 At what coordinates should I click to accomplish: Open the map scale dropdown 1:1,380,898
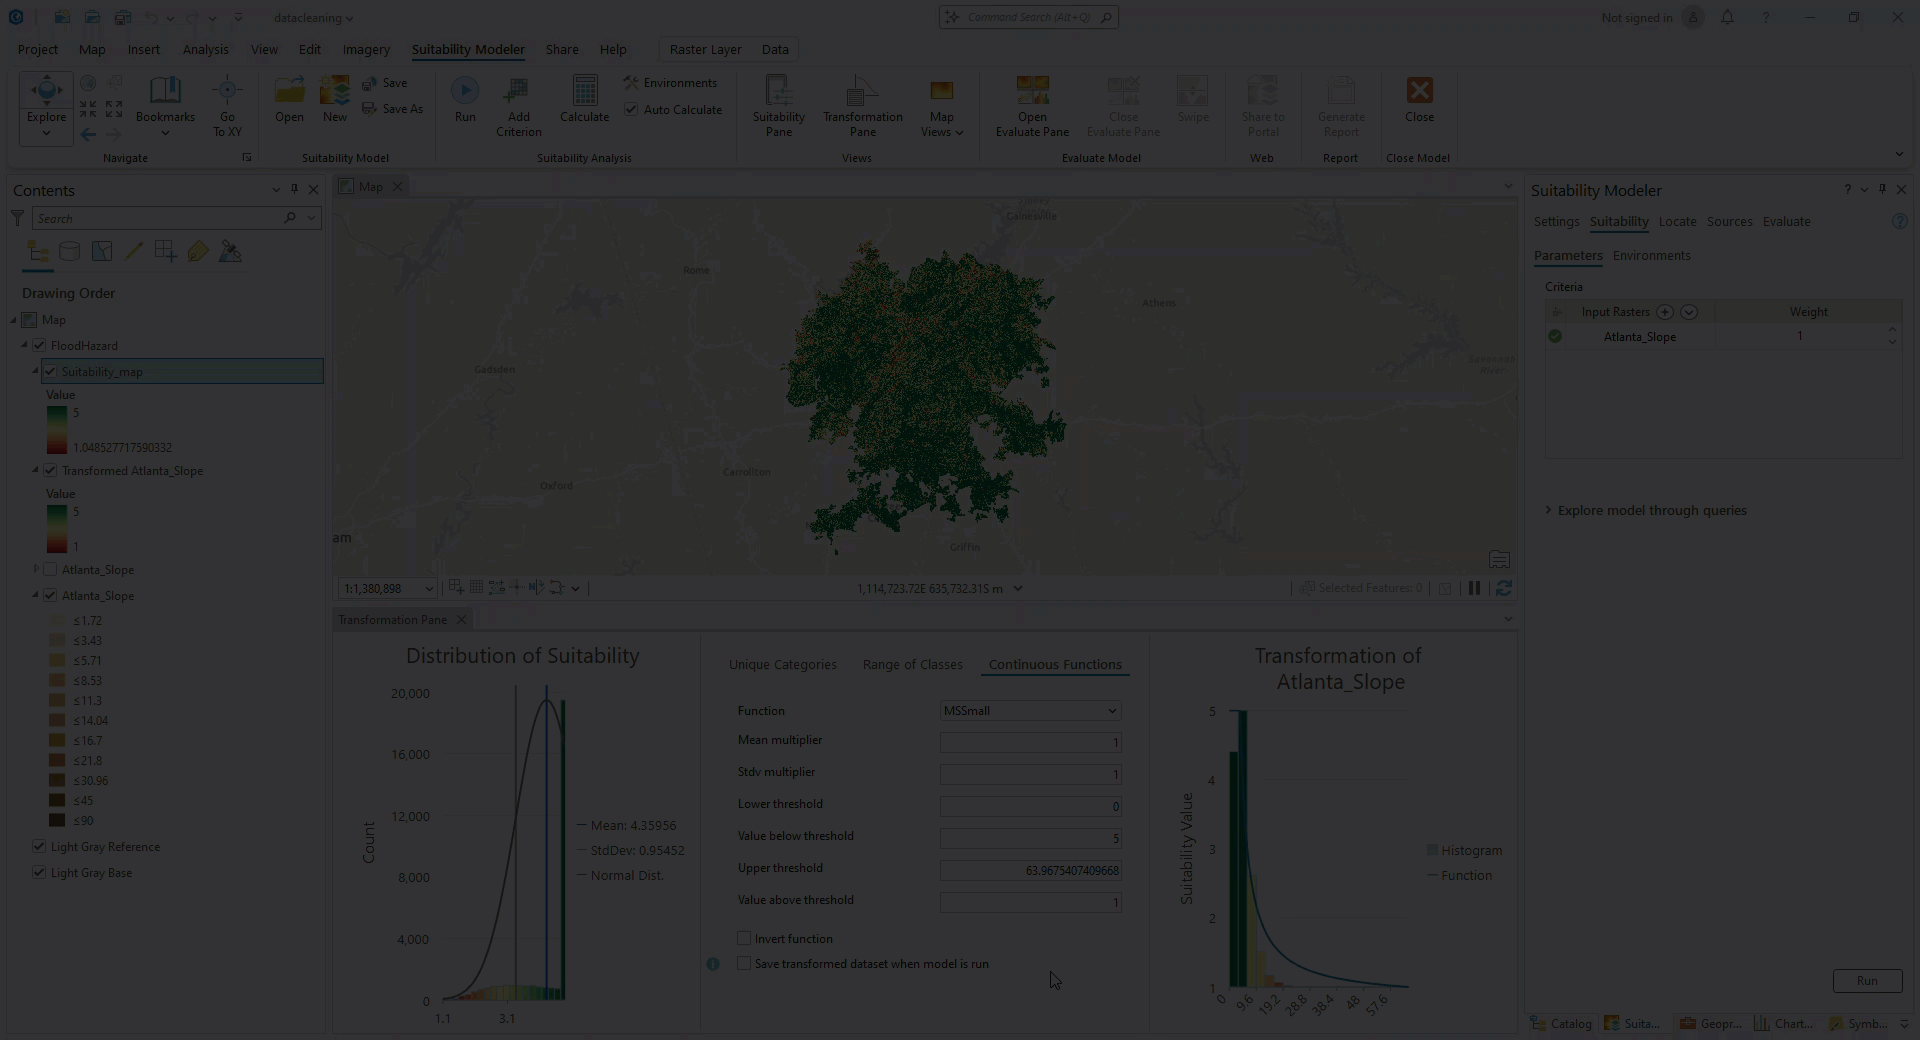point(428,588)
